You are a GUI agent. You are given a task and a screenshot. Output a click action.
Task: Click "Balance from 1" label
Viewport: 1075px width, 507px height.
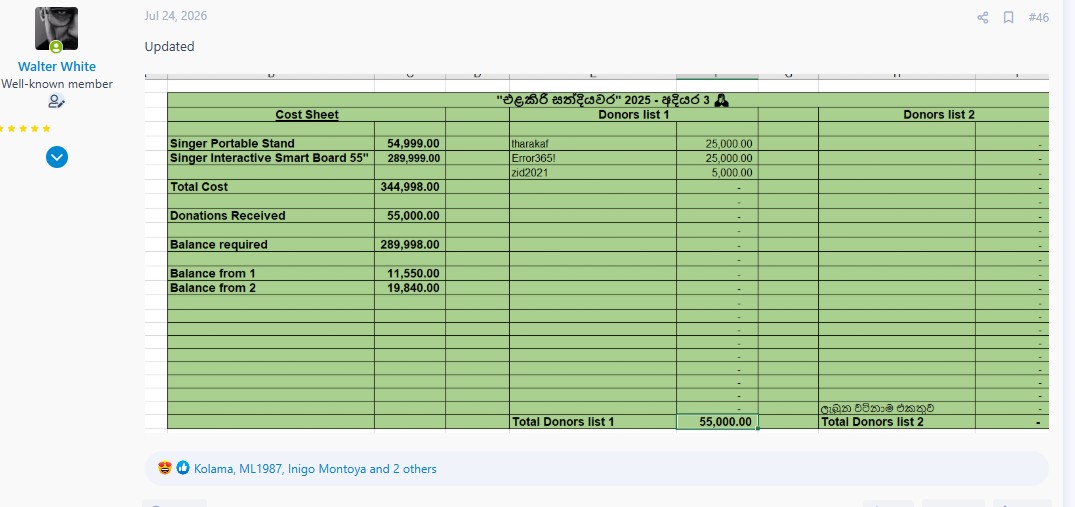tap(213, 273)
